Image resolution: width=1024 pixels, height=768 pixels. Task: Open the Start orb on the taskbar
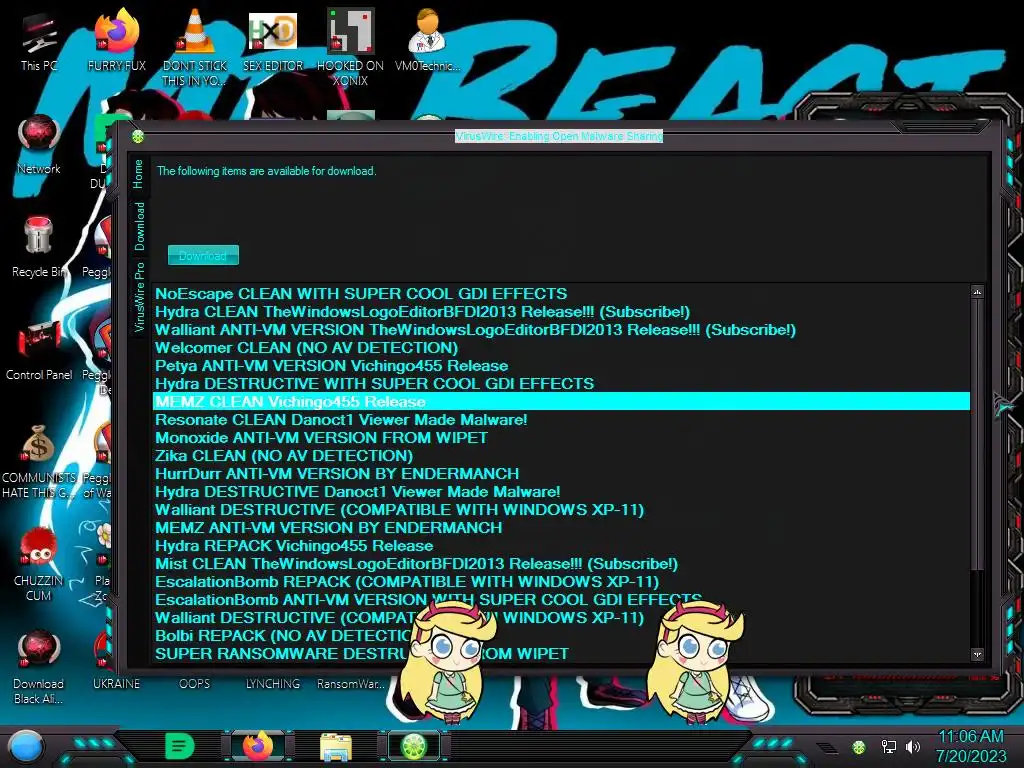click(x=25, y=746)
